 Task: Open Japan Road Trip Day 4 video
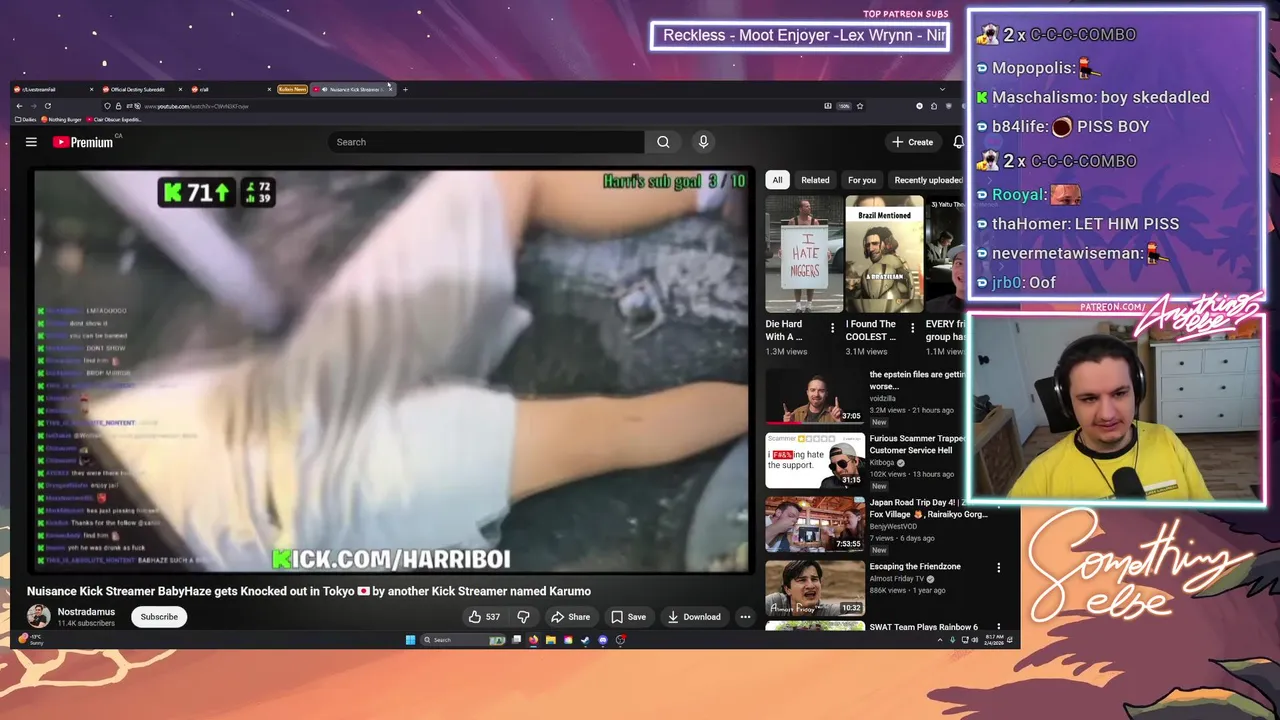815,524
